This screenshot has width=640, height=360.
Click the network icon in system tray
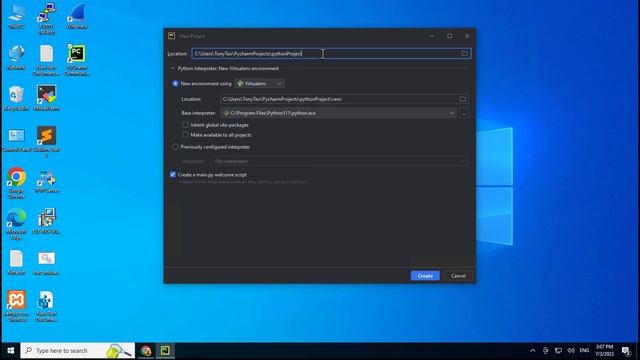pyautogui.click(x=558, y=350)
